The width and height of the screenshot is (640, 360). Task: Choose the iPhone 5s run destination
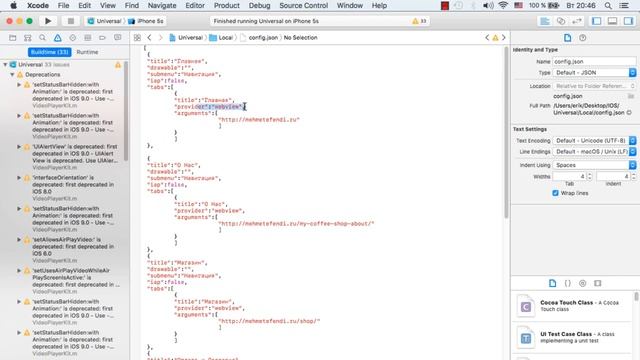146,21
